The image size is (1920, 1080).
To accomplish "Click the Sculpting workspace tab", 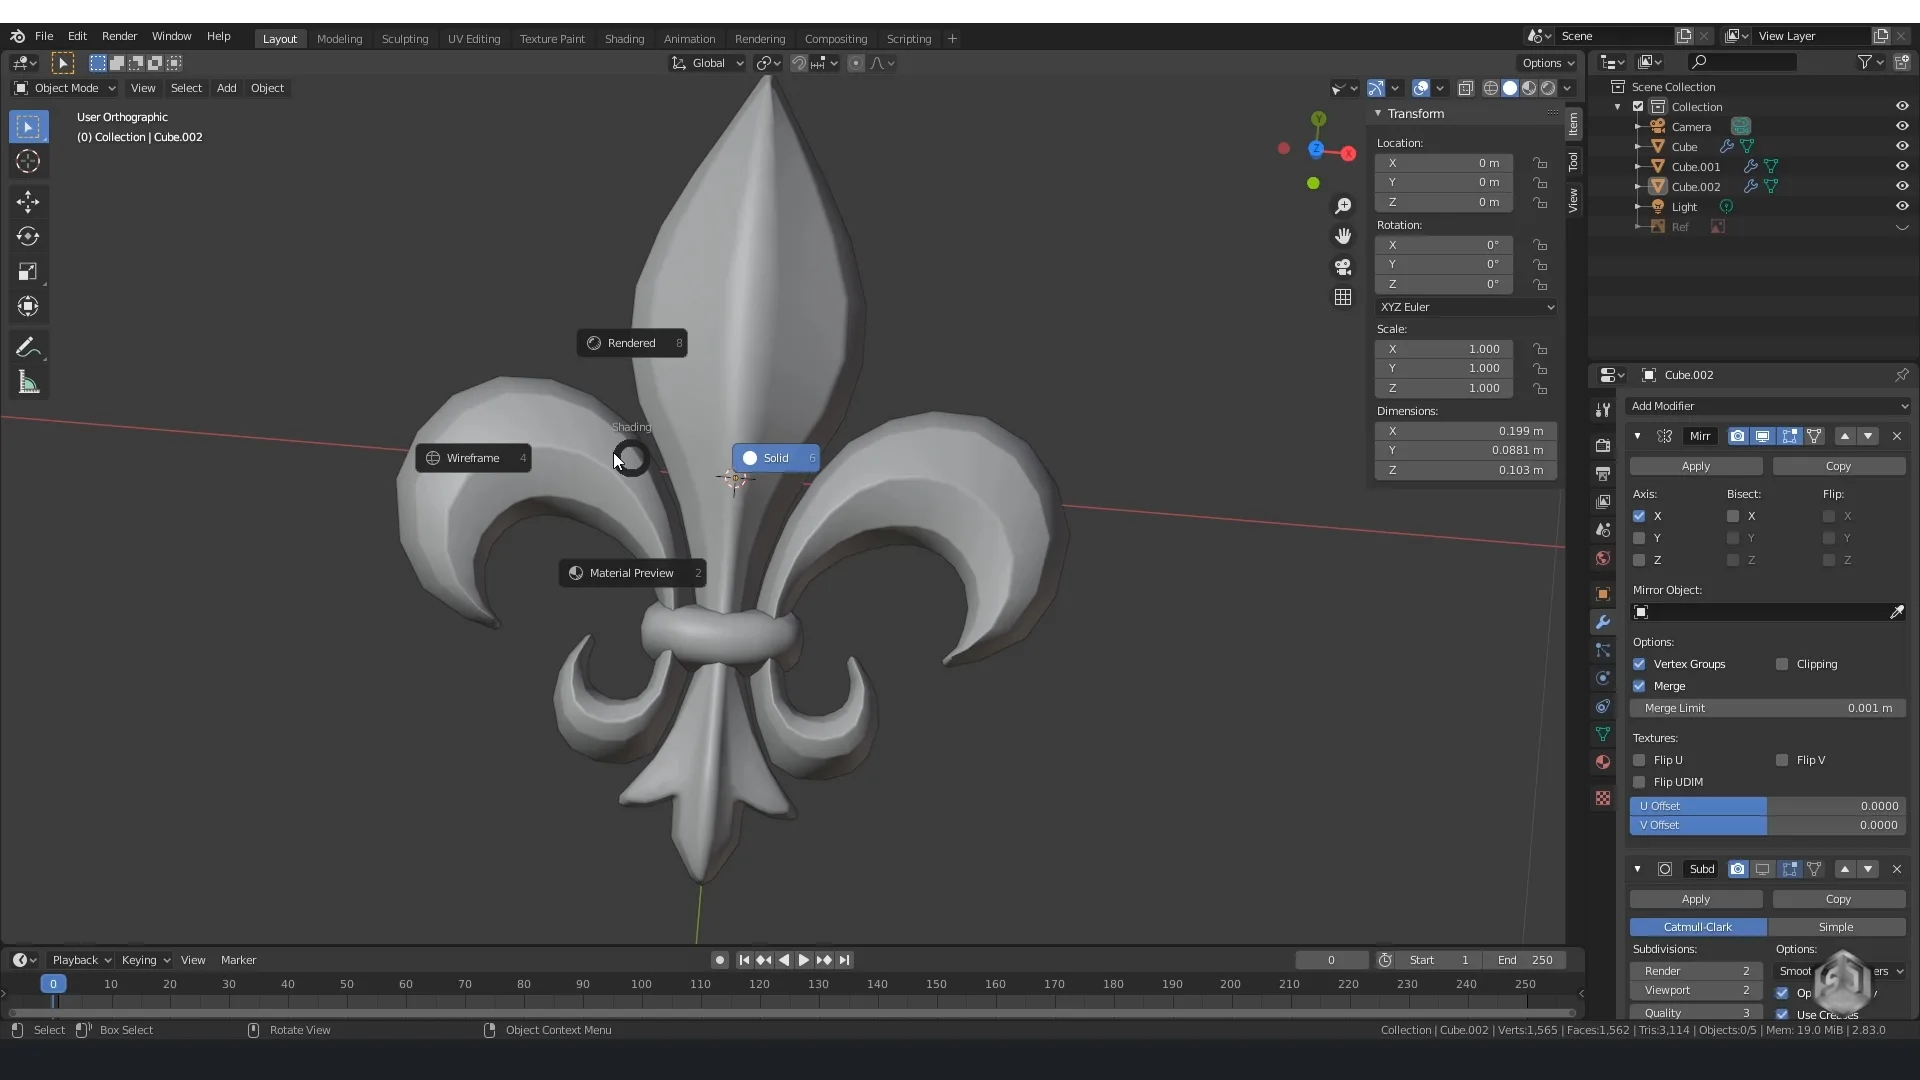I will click(404, 37).
